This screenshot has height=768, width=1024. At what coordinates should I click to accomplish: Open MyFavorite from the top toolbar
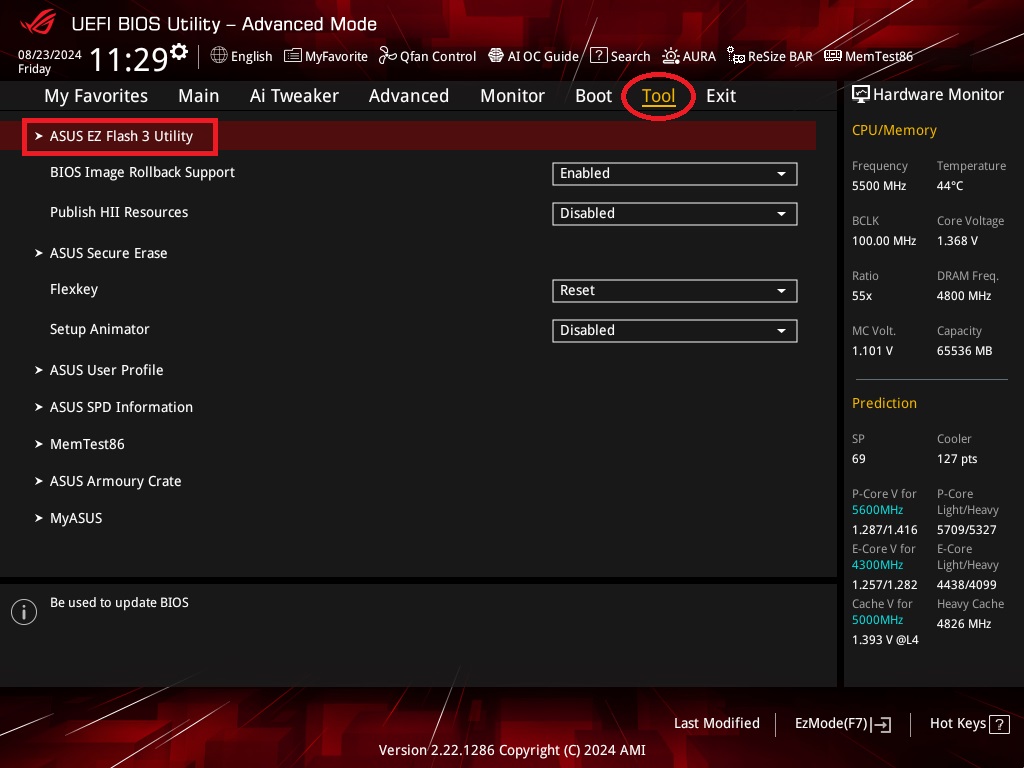pyautogui.click(x=336, y=56)
